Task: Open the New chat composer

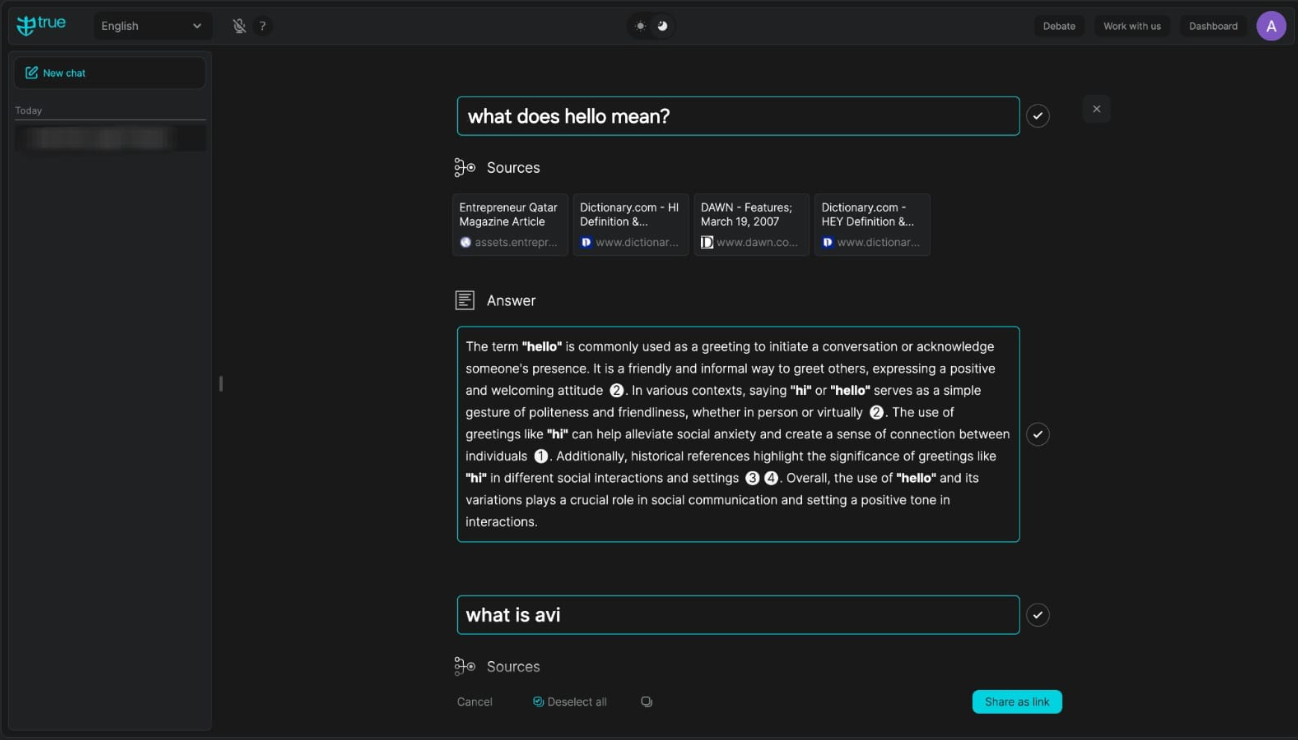Action: pos(110,72)
